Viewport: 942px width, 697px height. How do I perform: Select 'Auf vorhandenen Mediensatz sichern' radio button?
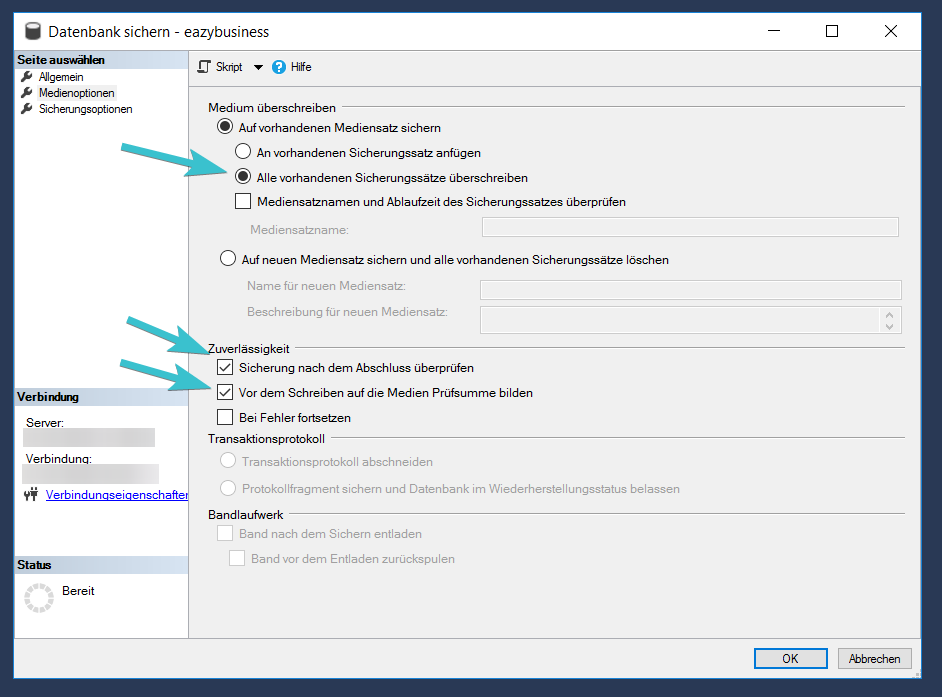pos(225,128)
